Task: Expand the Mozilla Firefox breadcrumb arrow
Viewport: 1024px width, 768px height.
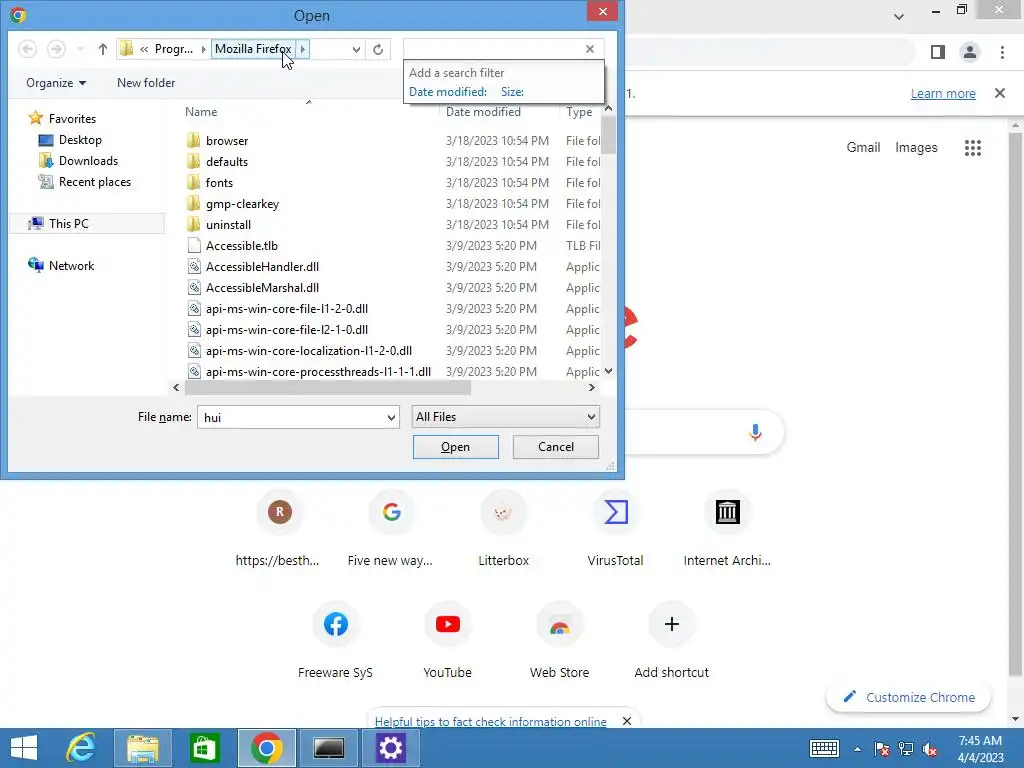Action: [302, 49]
